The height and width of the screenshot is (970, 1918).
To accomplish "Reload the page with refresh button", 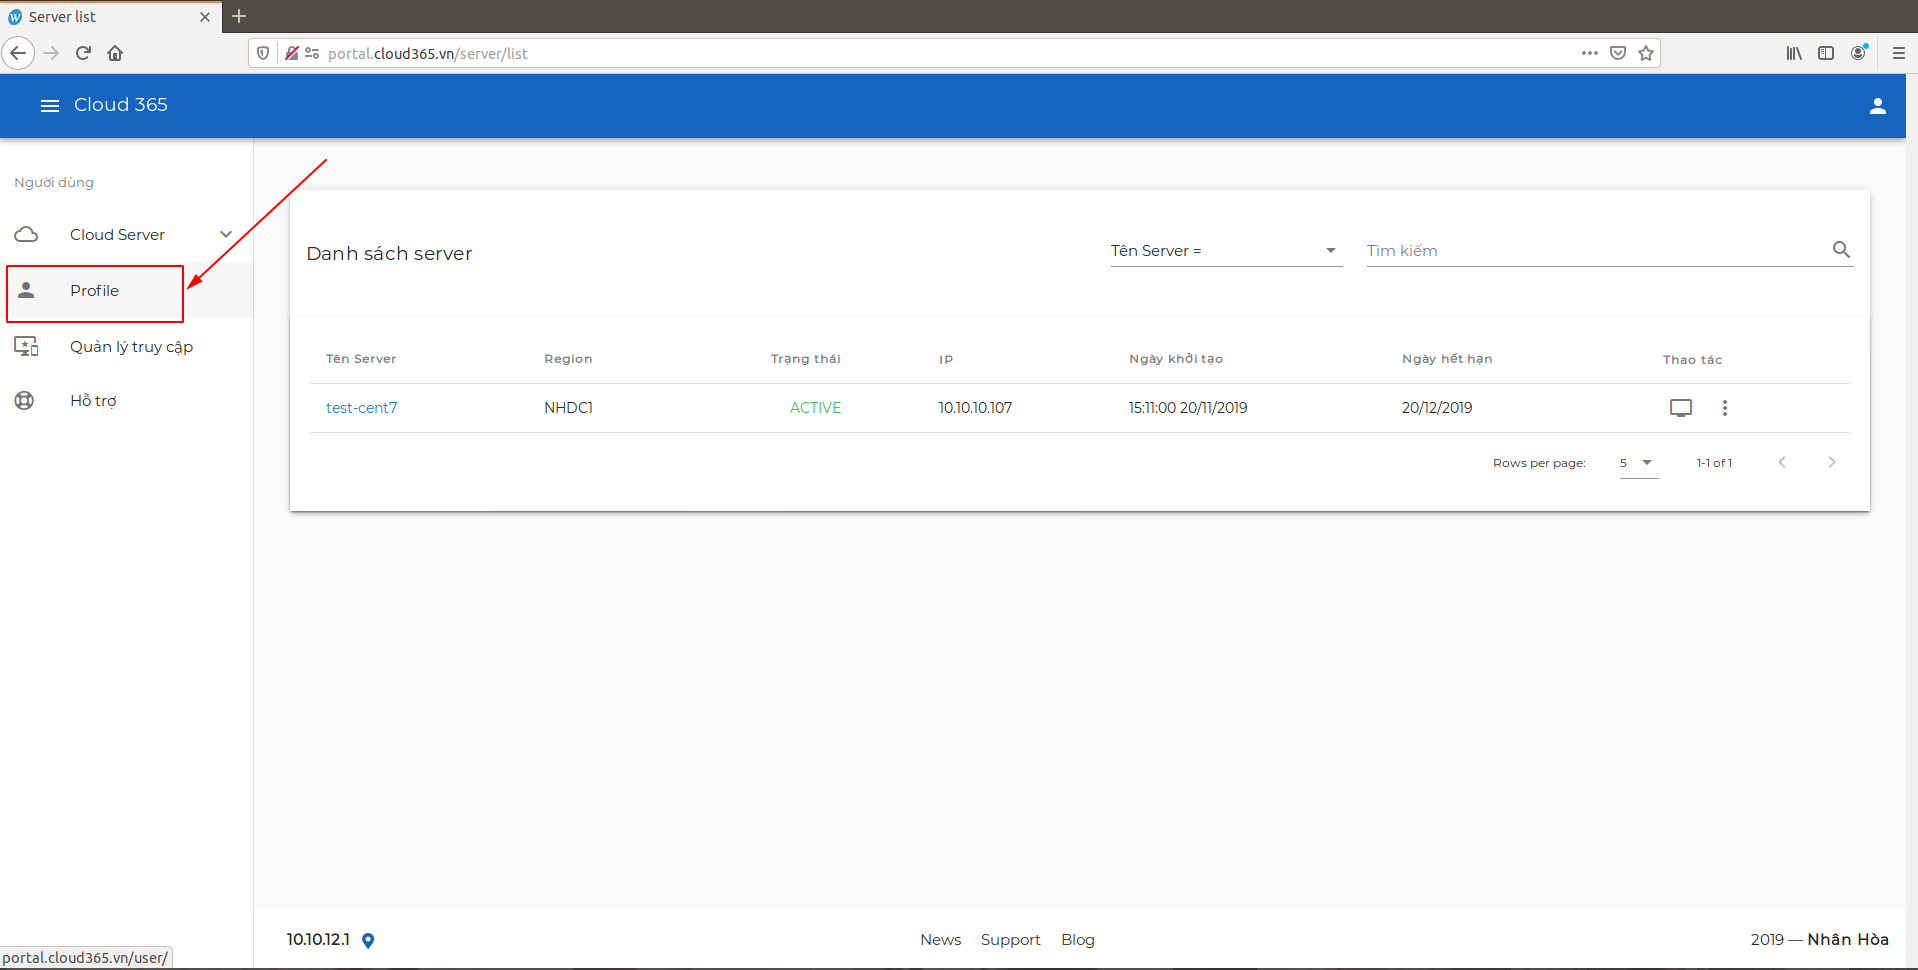I will tap(83, 53).
